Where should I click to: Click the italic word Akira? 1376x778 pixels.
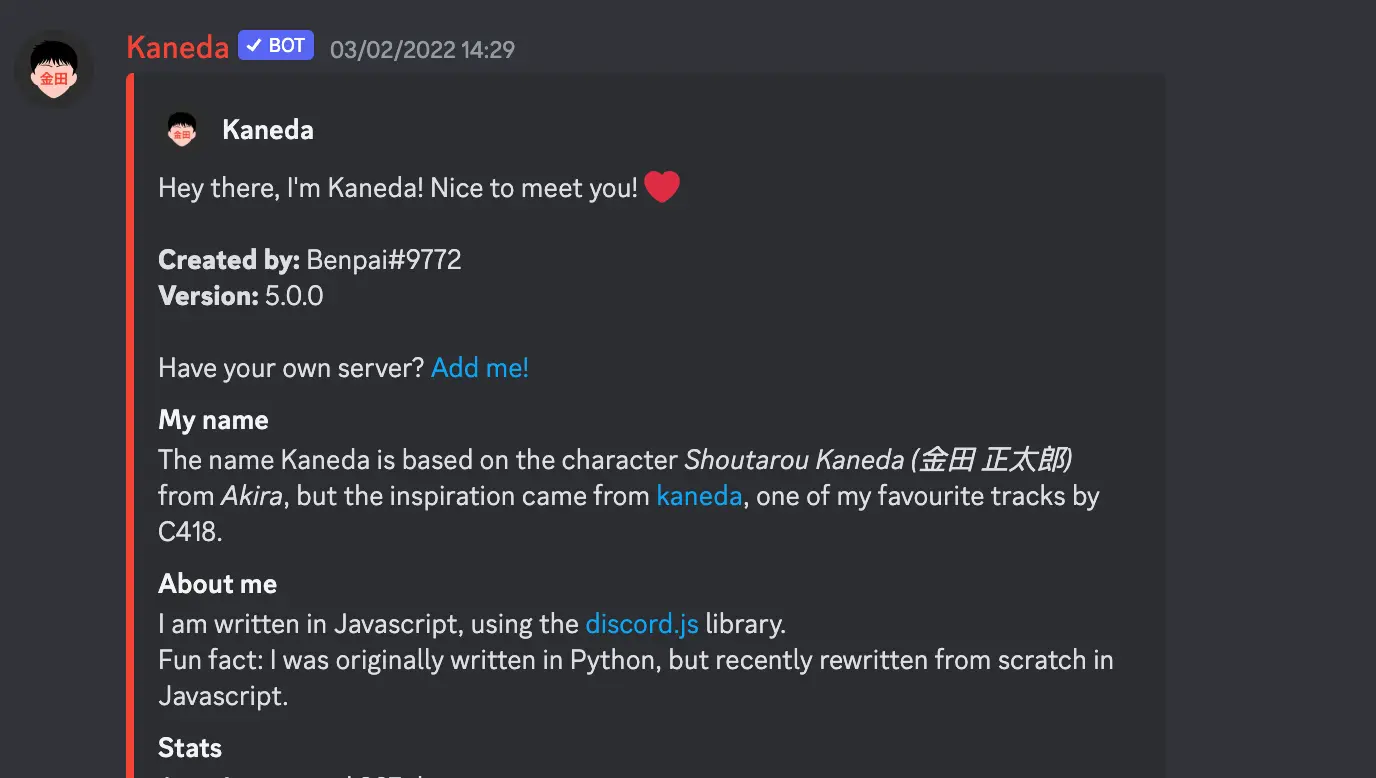tap(251, 496)
